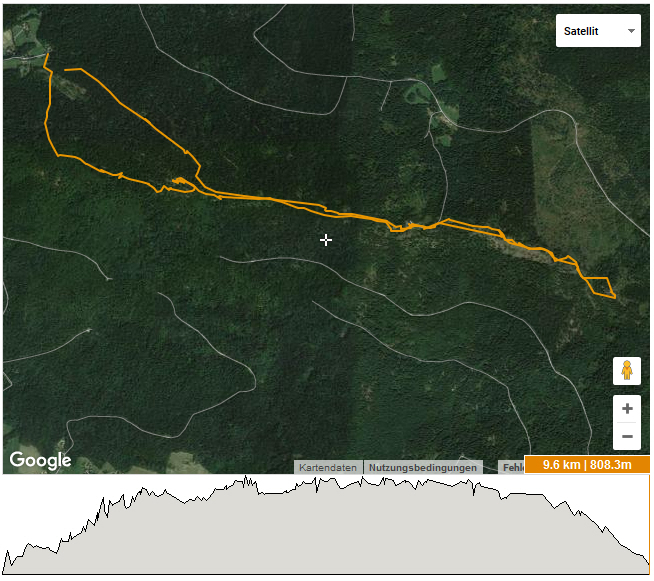Screen dimensions: 654x581
Task: Zoom out with the minus button
Action: 627,436
